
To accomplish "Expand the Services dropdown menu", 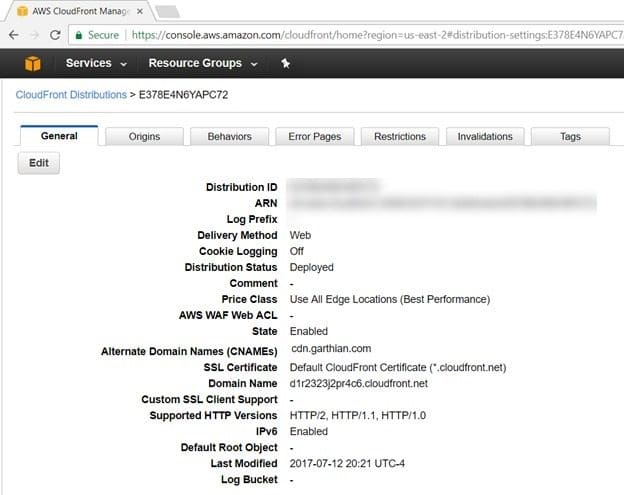I will click(96, 63).
